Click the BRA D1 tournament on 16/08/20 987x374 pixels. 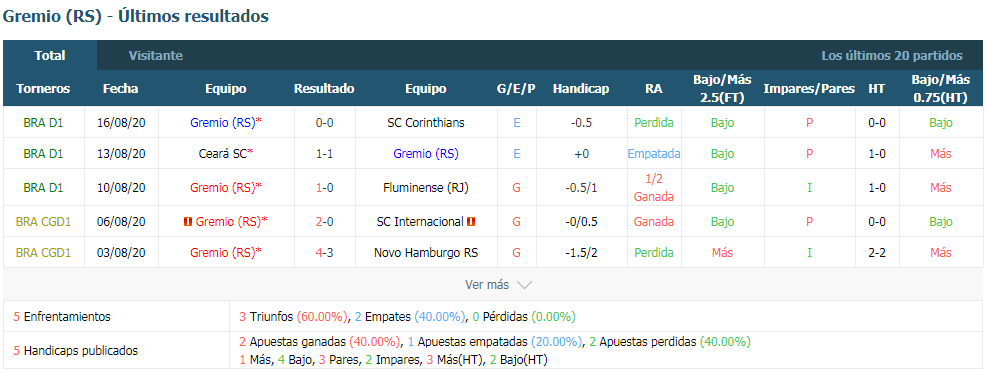pyautogui.click(x=43, y=123)
